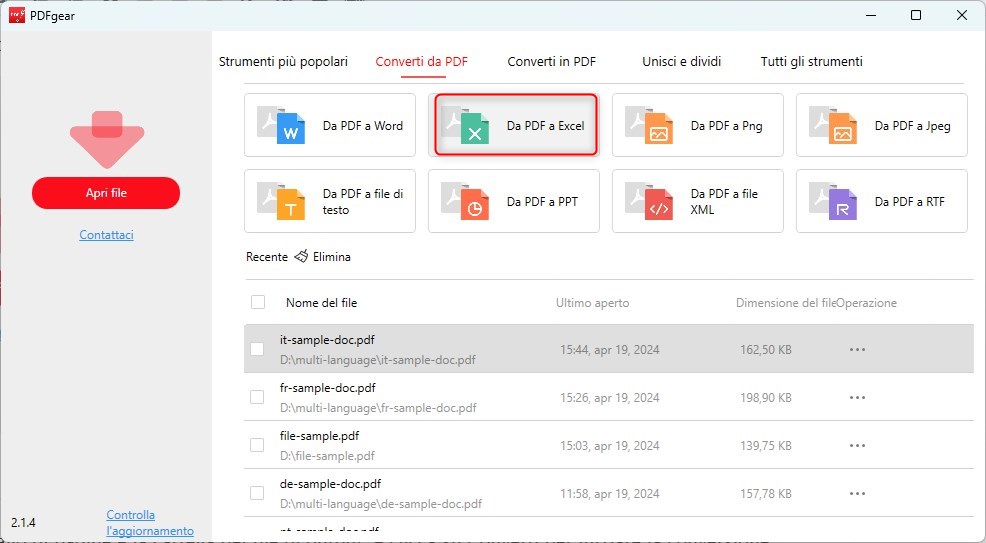Click the broom icon beside Elimina

(x=301, y=256)
